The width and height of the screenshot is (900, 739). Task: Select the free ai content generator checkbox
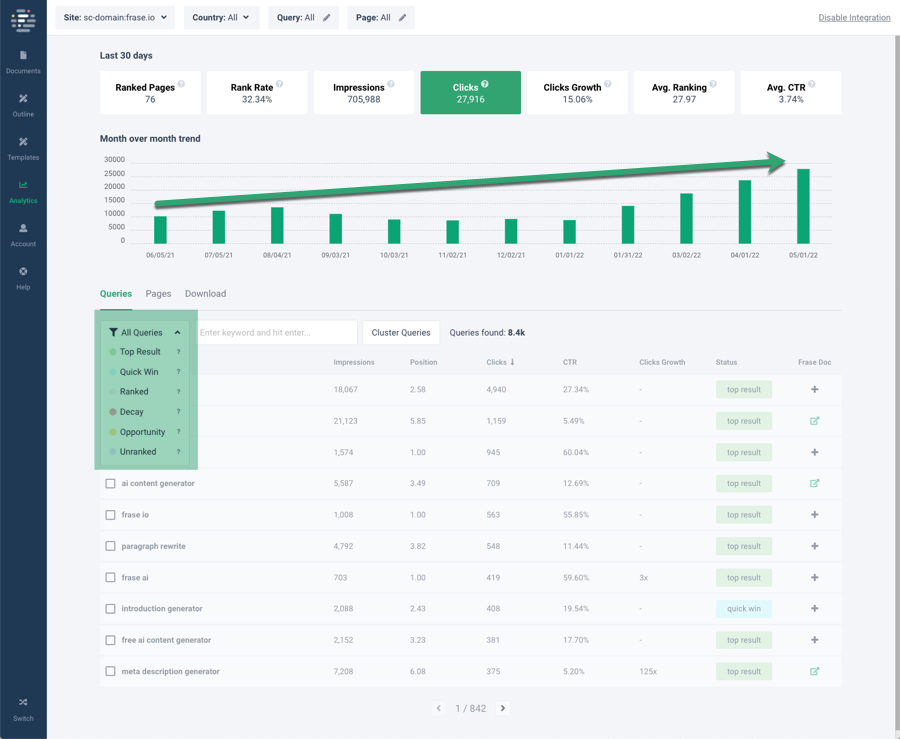(110, 640)
